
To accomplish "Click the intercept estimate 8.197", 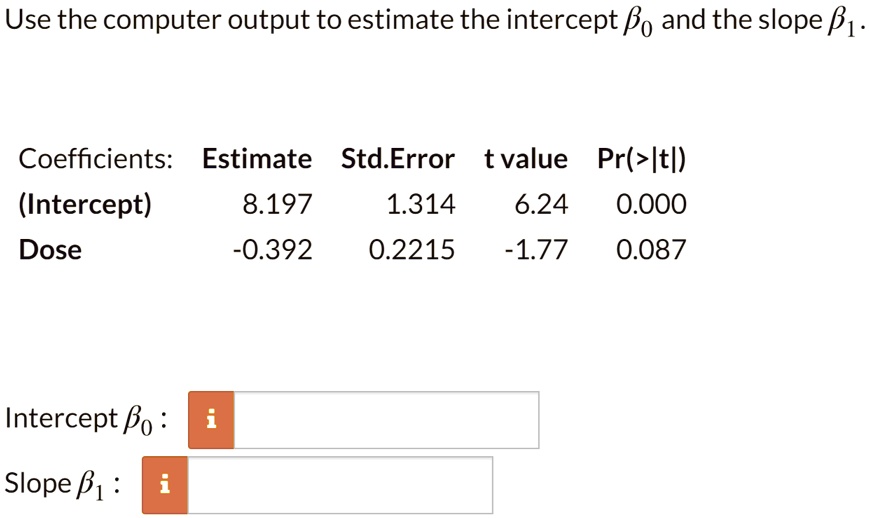I will click(x=278, y=205).
